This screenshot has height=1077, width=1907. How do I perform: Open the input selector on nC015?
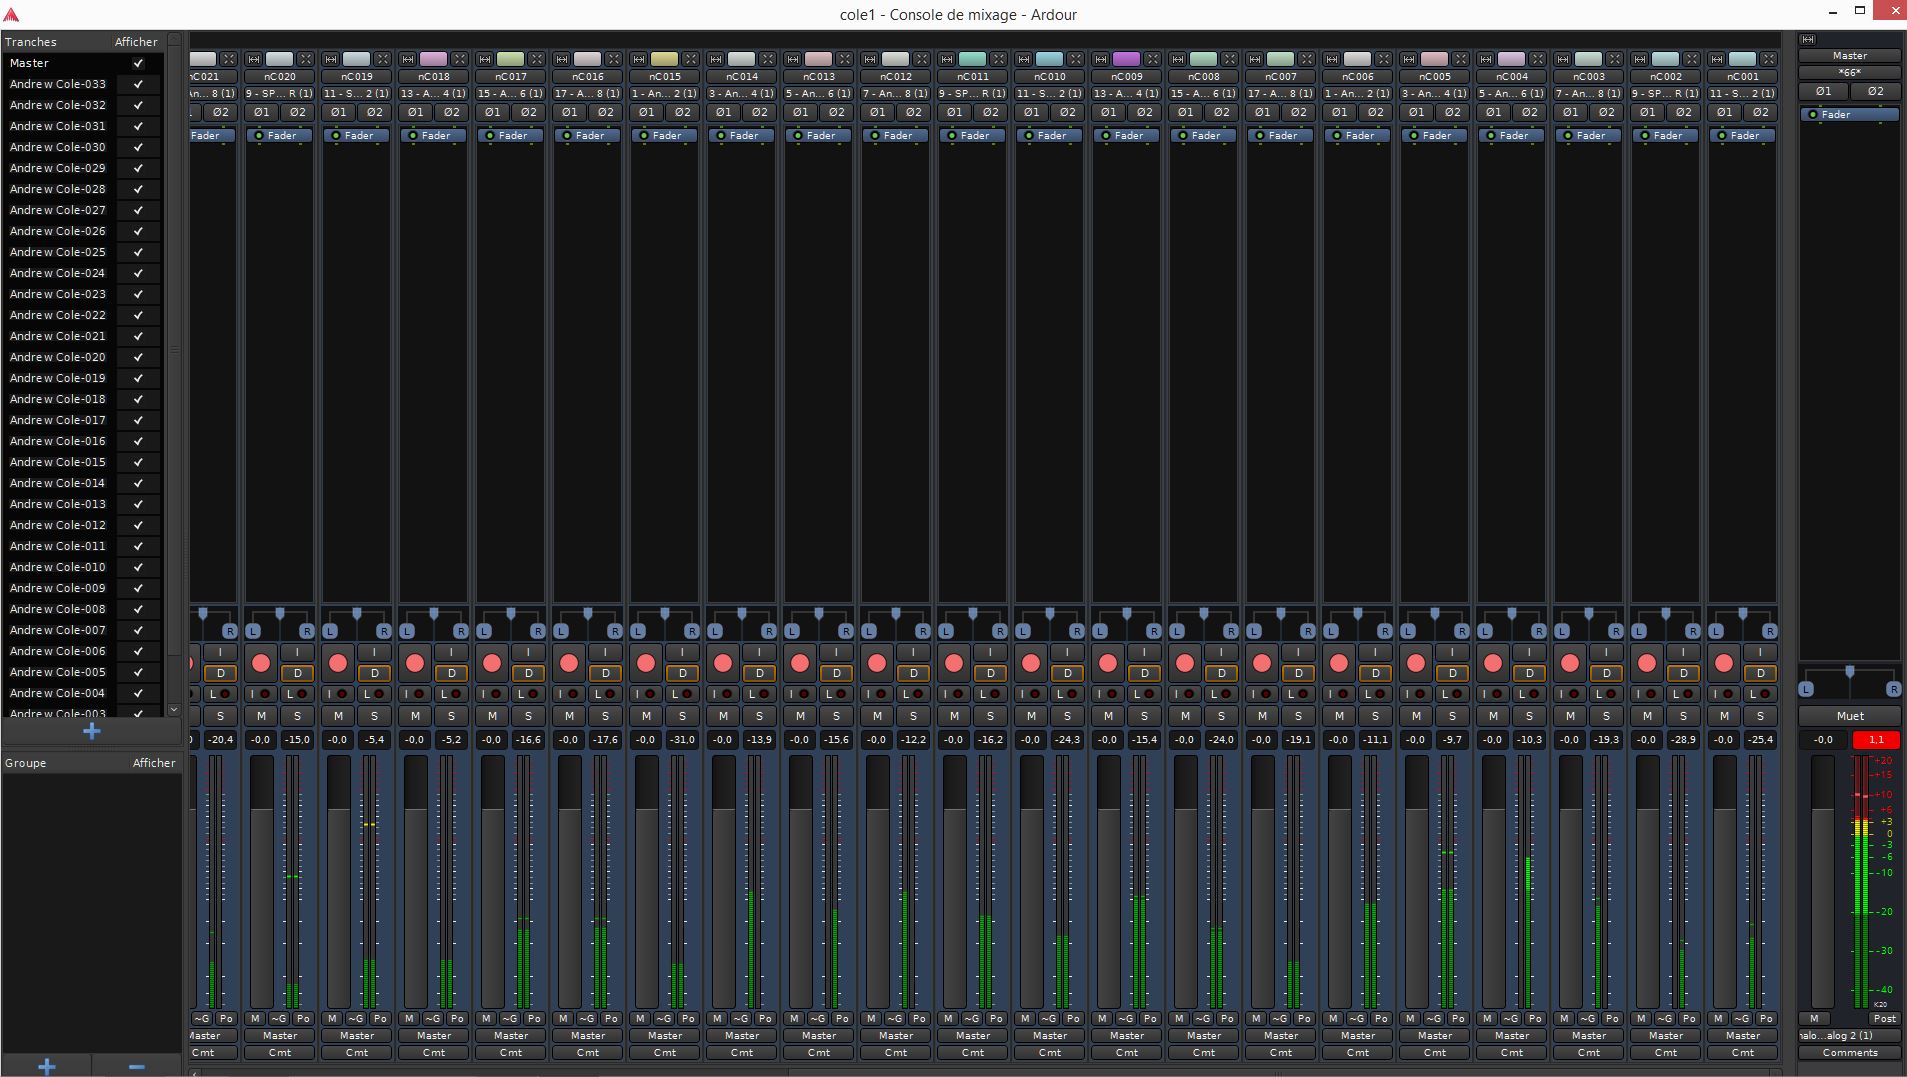[665, 94]
